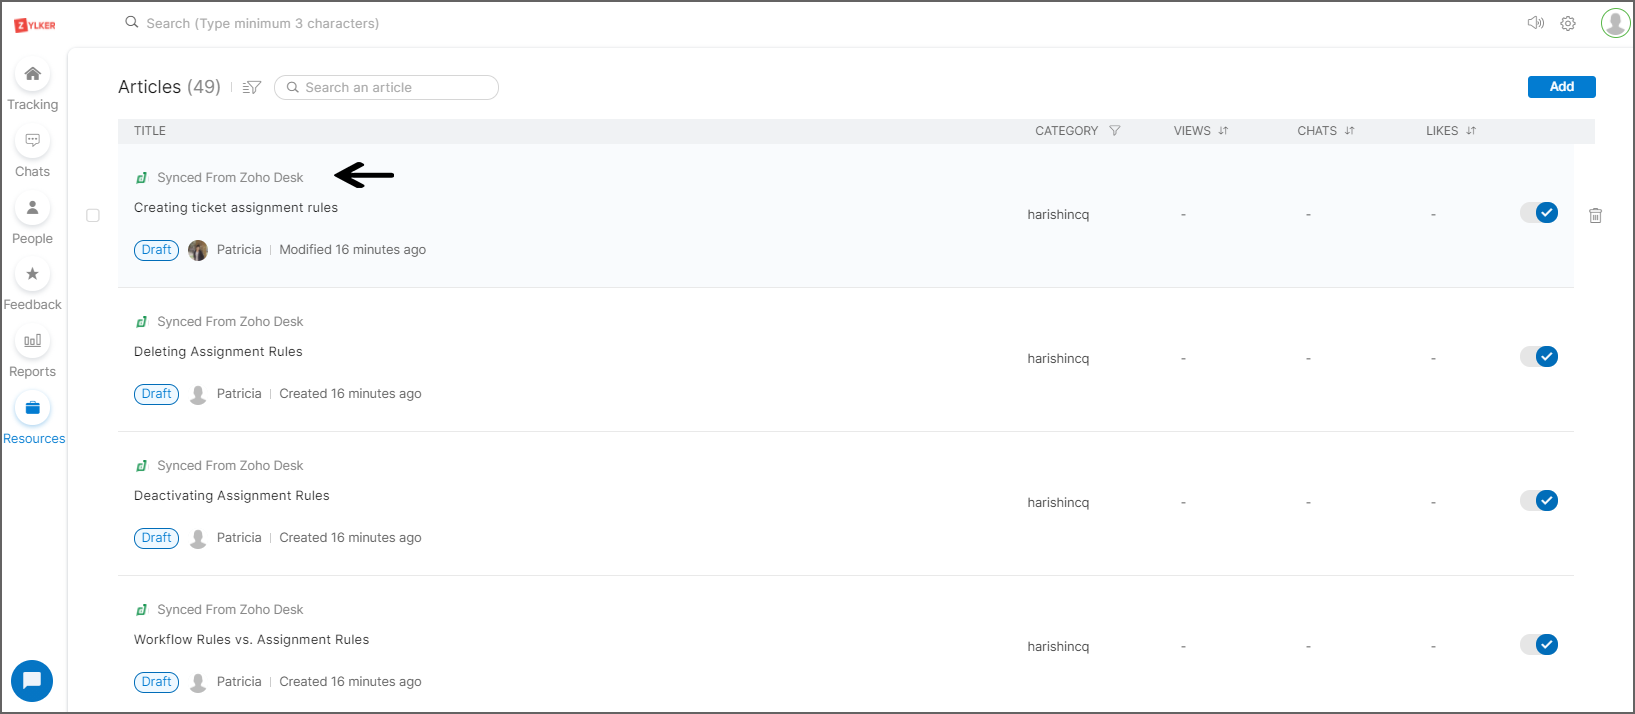Open the Feedback star icon

click(32, 275)
